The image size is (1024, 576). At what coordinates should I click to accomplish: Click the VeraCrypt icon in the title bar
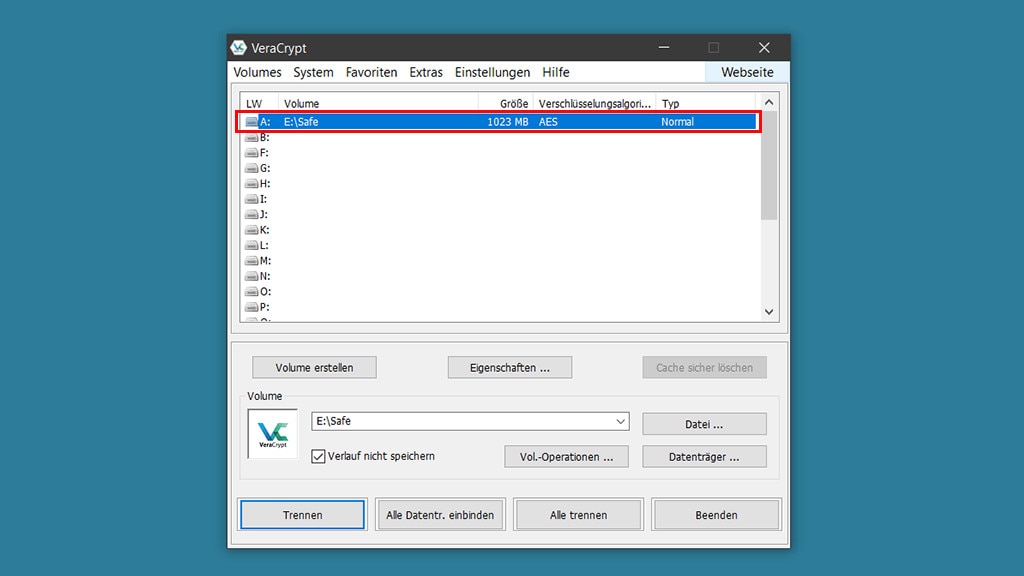[x=240, y=47]
